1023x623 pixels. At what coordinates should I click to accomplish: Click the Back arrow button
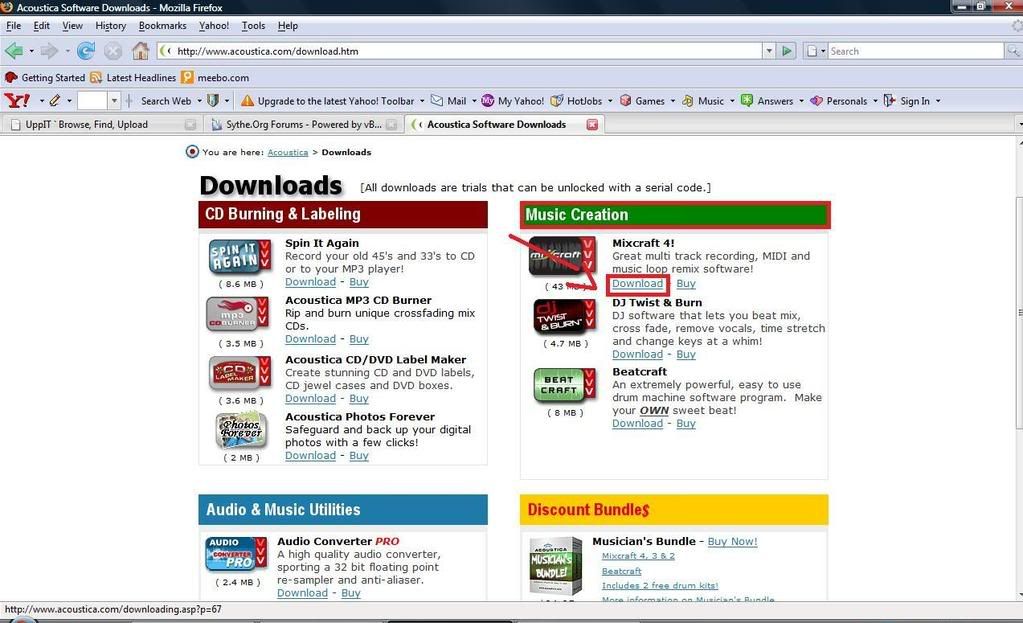pos(14,51)
